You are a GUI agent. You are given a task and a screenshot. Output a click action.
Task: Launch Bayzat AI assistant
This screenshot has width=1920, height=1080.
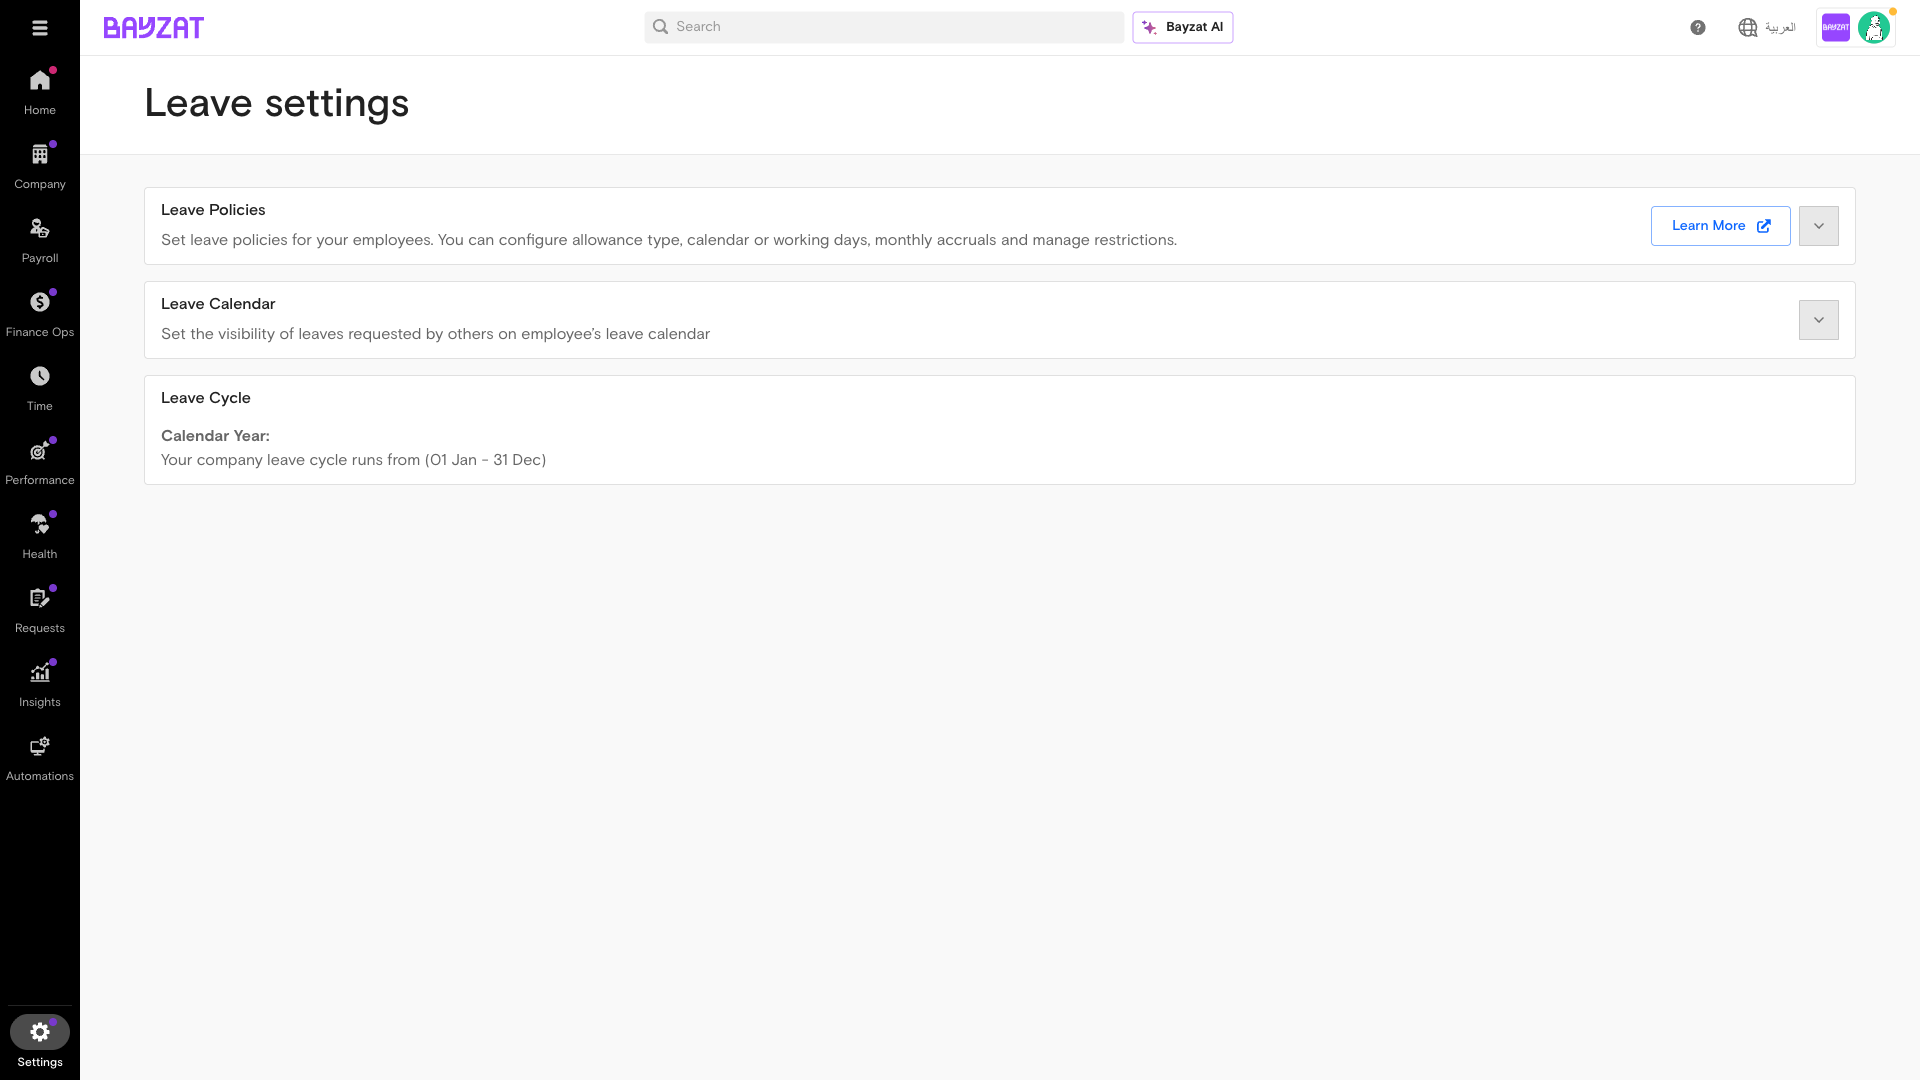[x=1183, y=27]
